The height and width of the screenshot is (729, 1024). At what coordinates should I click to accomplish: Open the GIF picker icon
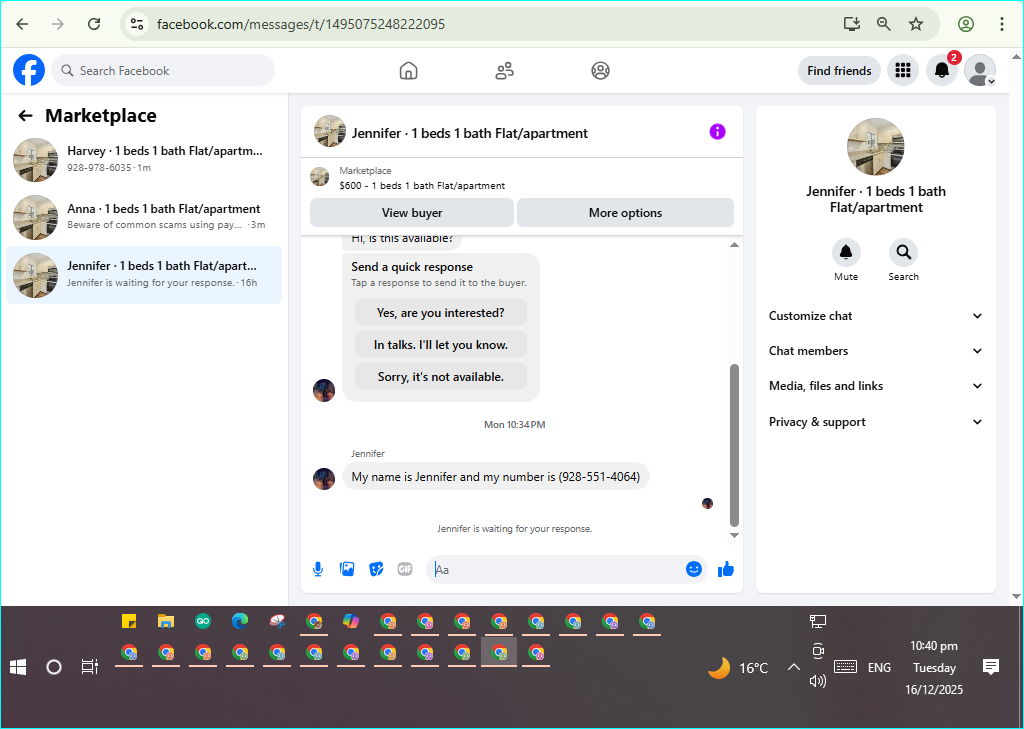405,570
